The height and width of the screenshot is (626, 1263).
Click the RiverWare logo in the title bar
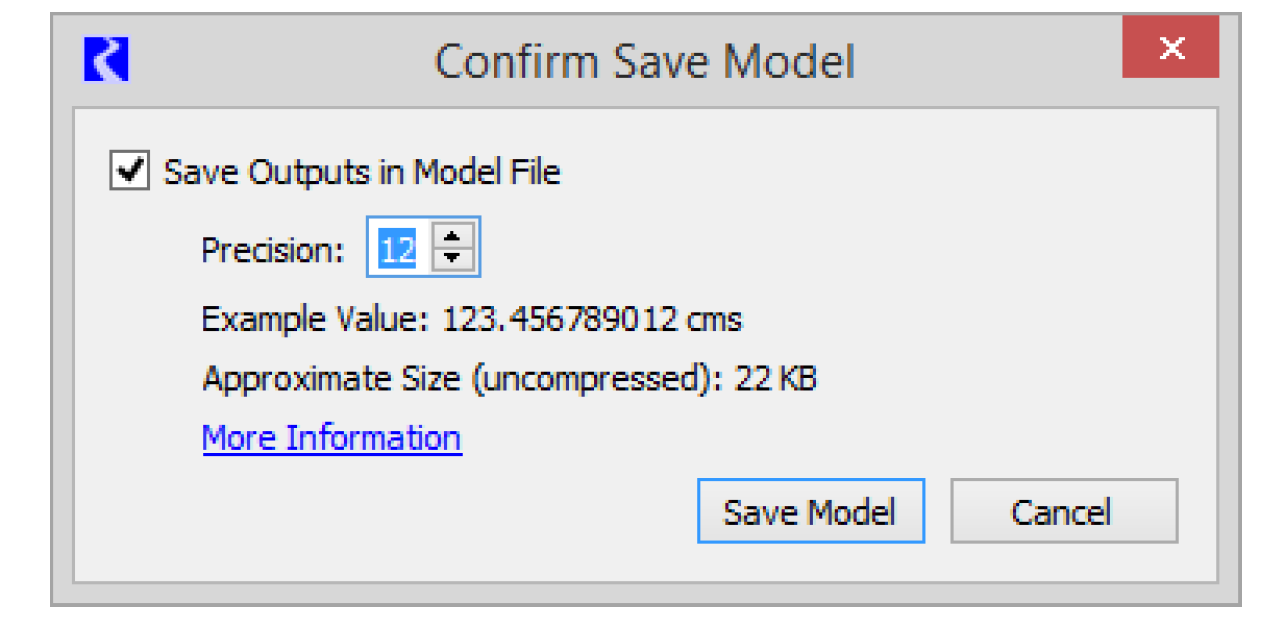coord(106,59)
